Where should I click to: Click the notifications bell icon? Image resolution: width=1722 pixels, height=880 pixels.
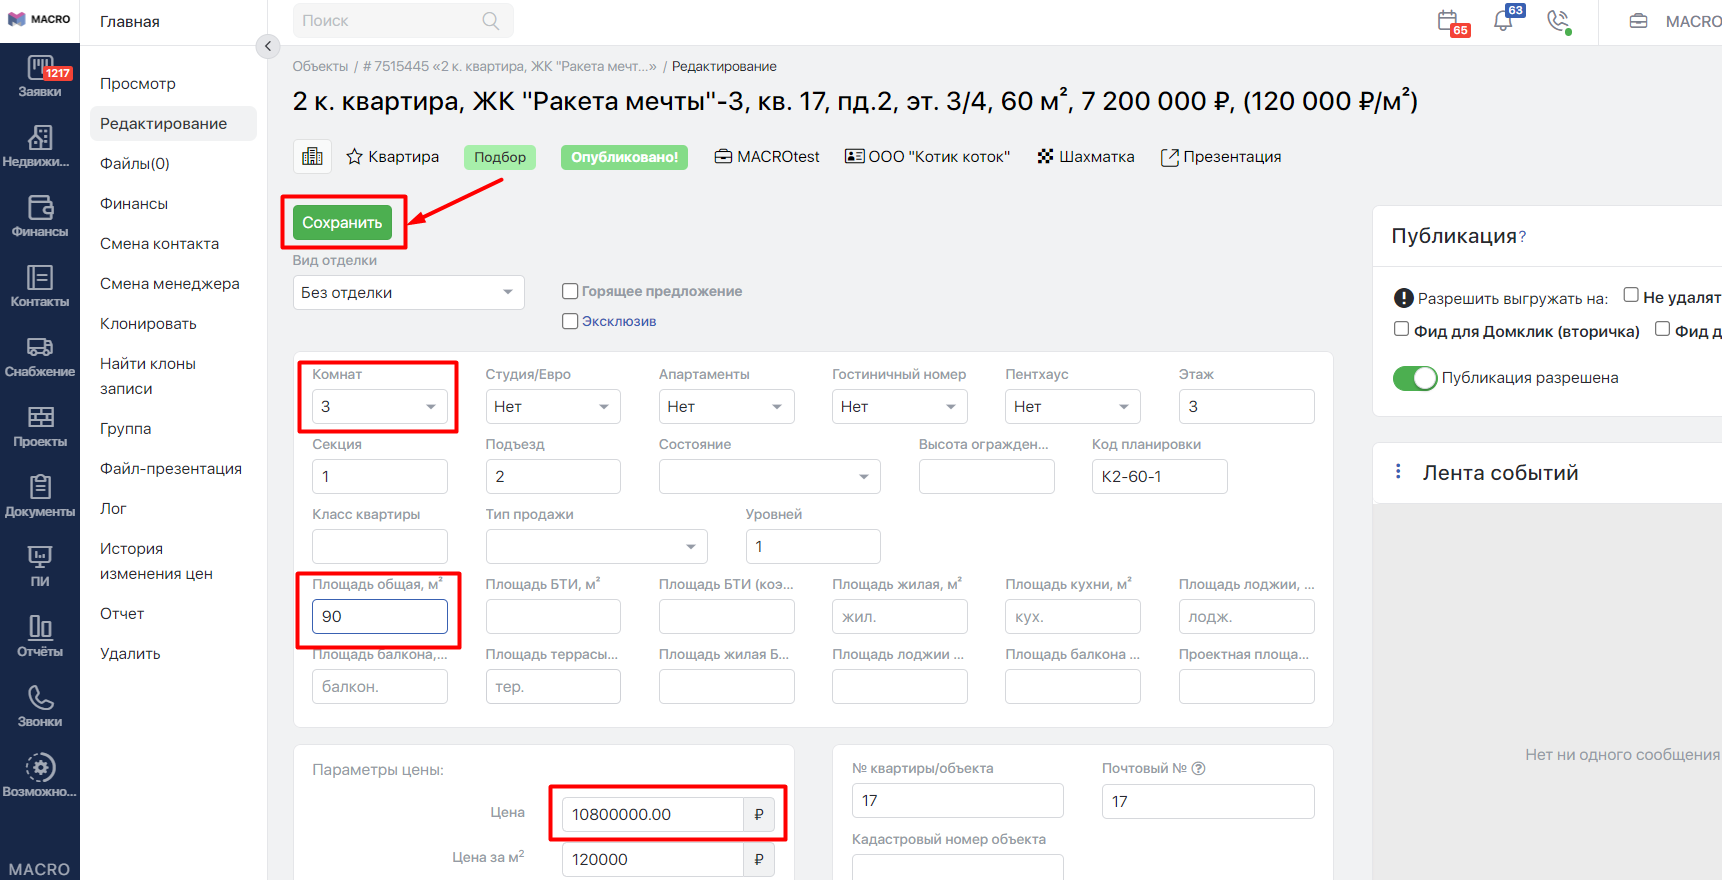pos(1503,21)
